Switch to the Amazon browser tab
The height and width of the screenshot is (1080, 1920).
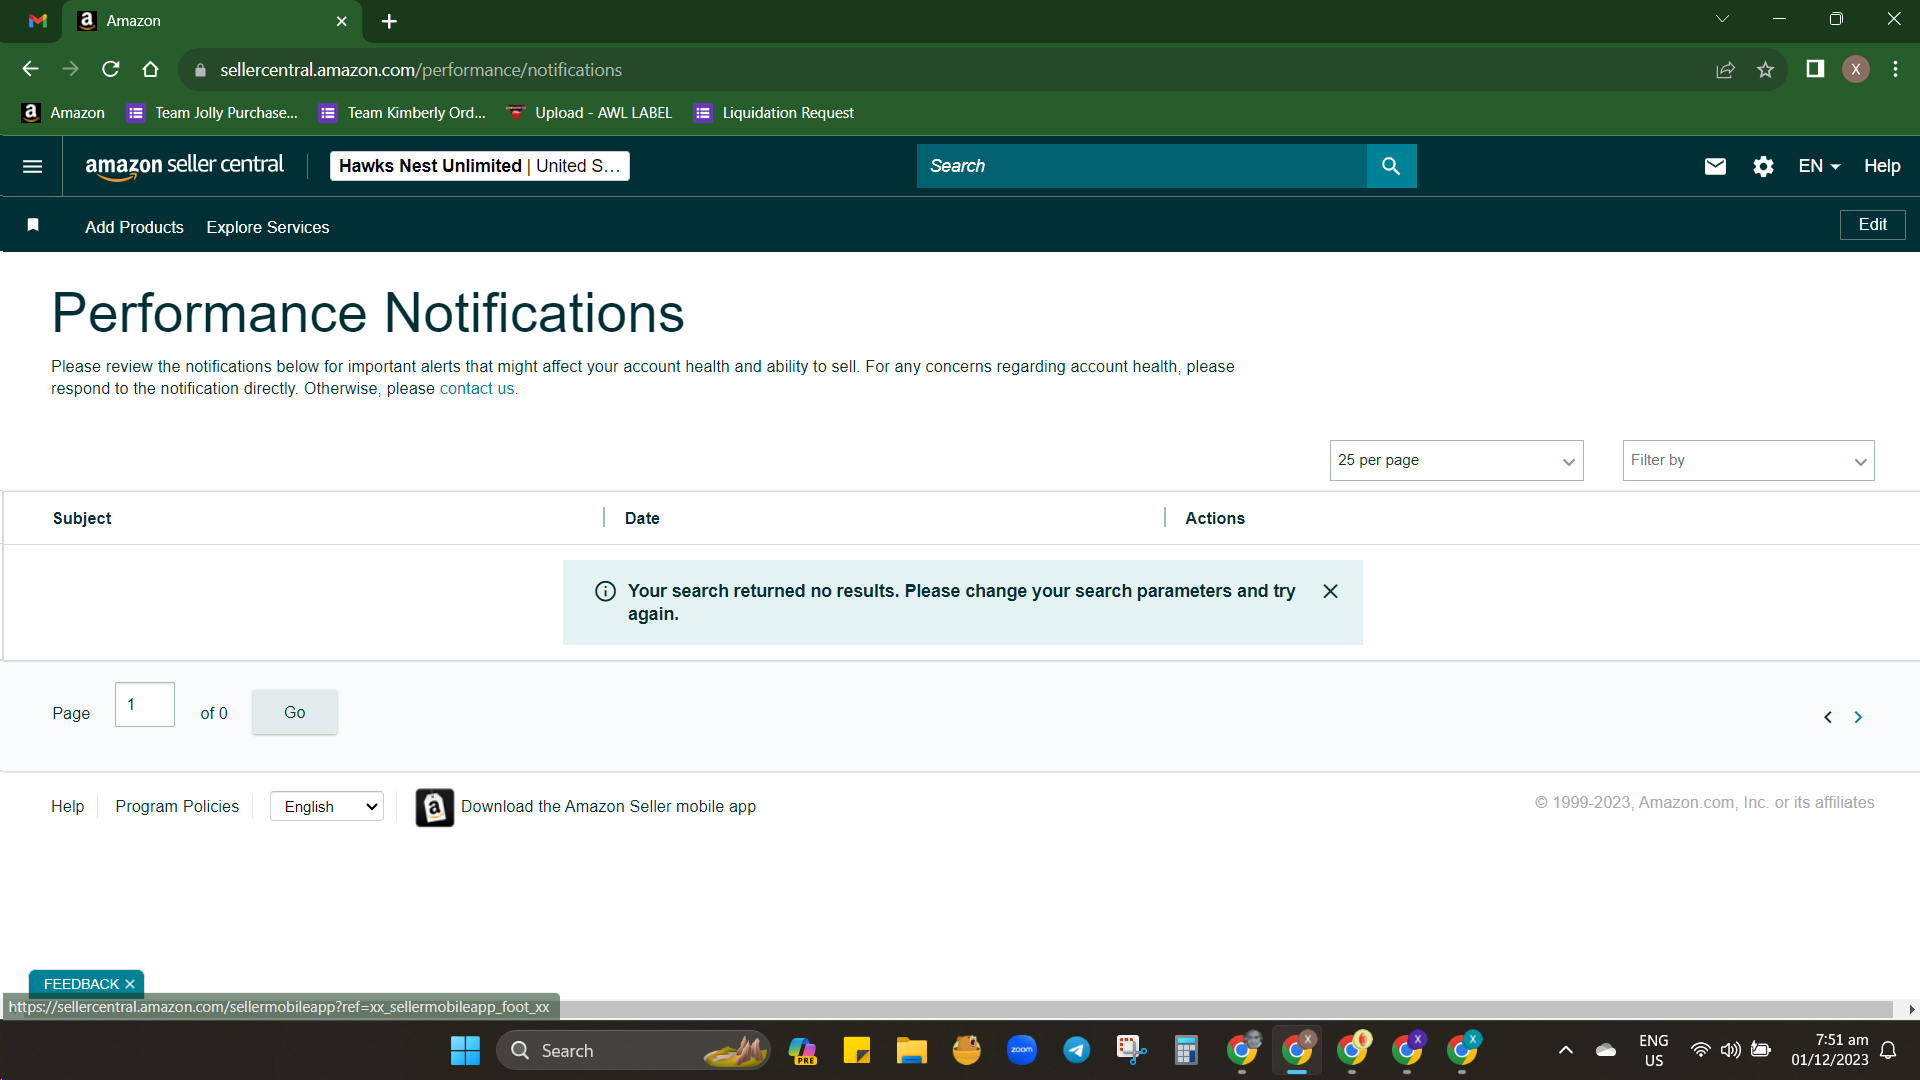pyautogui.click(x=212, y=21)
